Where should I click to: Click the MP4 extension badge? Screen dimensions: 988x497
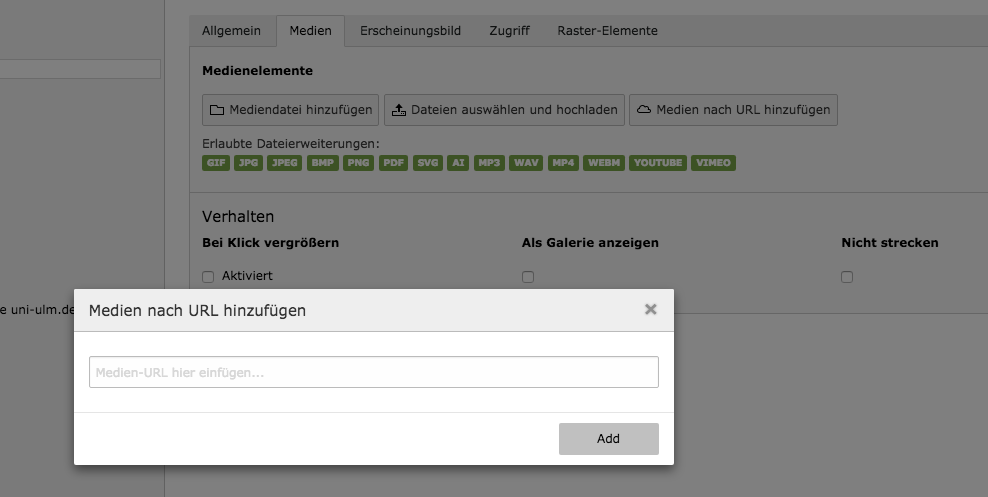pyautogui.click(x=563, y=163)
